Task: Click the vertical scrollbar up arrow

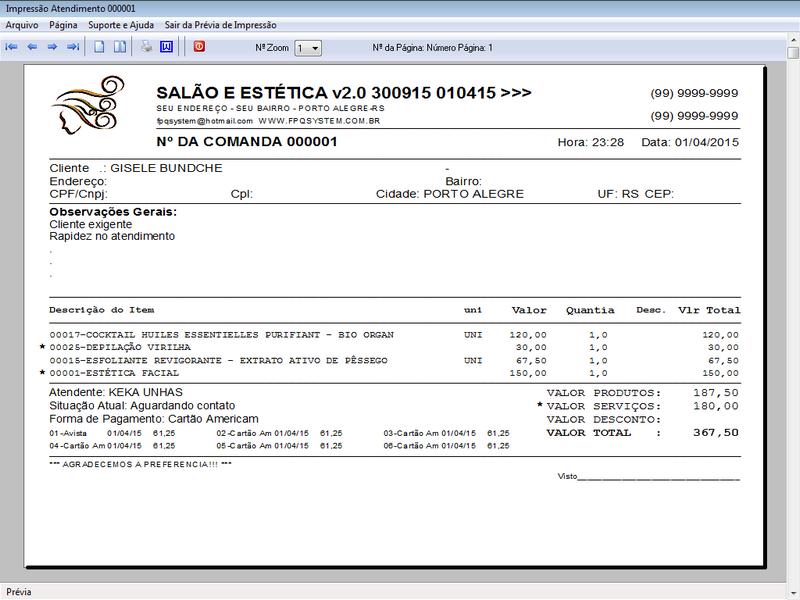Action: coord(793,39)
